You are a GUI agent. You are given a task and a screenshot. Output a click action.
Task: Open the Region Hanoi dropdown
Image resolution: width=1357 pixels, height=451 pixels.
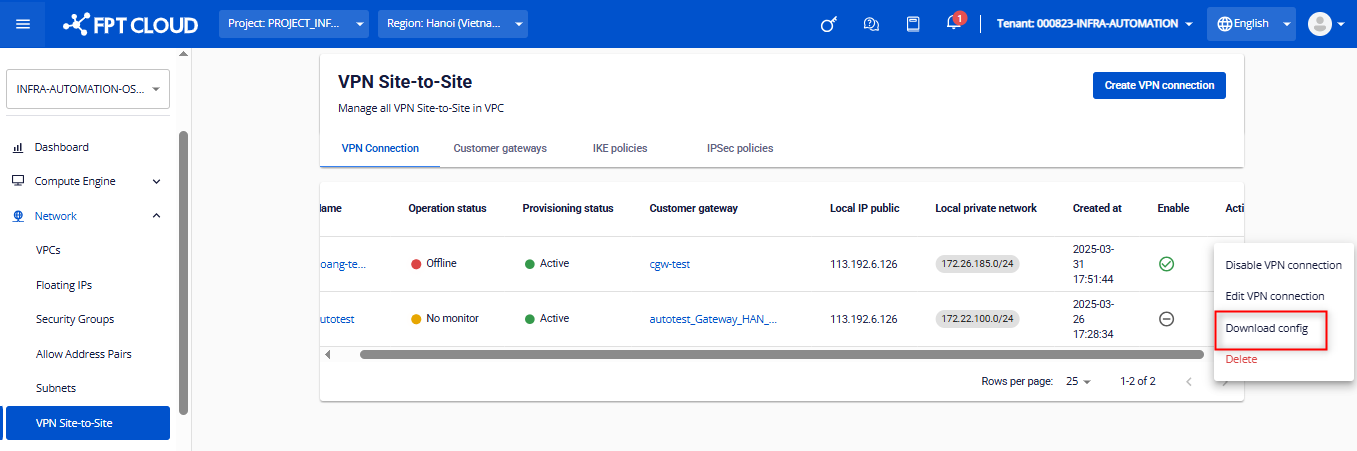pyautogui.click(x=452, y=24)
